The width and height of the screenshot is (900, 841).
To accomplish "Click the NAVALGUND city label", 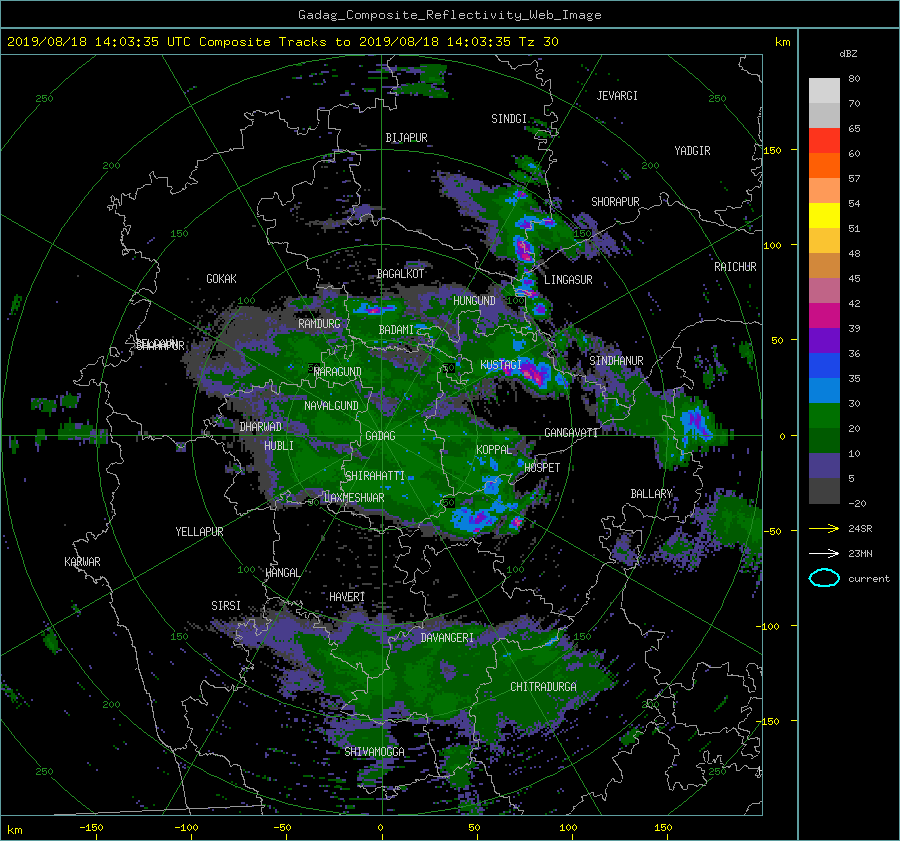I will 331,406.
